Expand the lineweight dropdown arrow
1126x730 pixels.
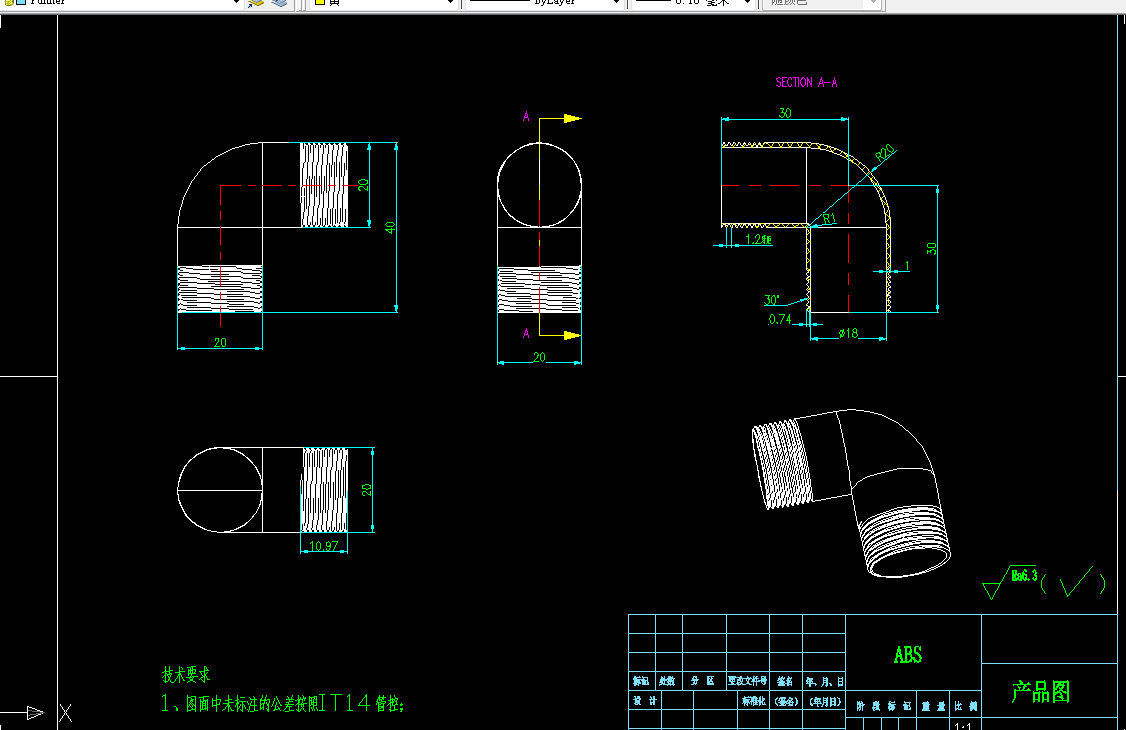[748, 3]
